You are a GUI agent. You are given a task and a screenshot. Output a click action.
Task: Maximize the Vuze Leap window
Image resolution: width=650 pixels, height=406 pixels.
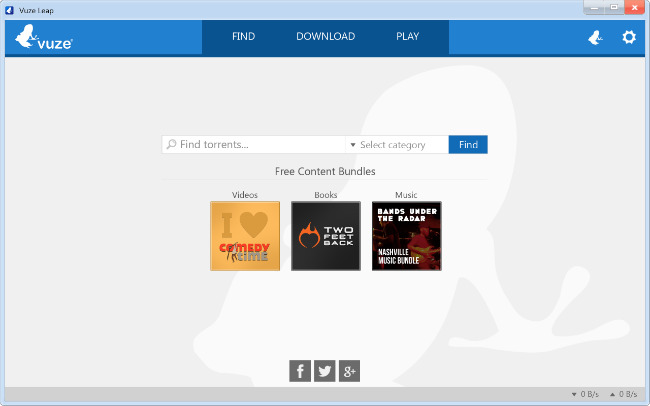pos(614,8)
